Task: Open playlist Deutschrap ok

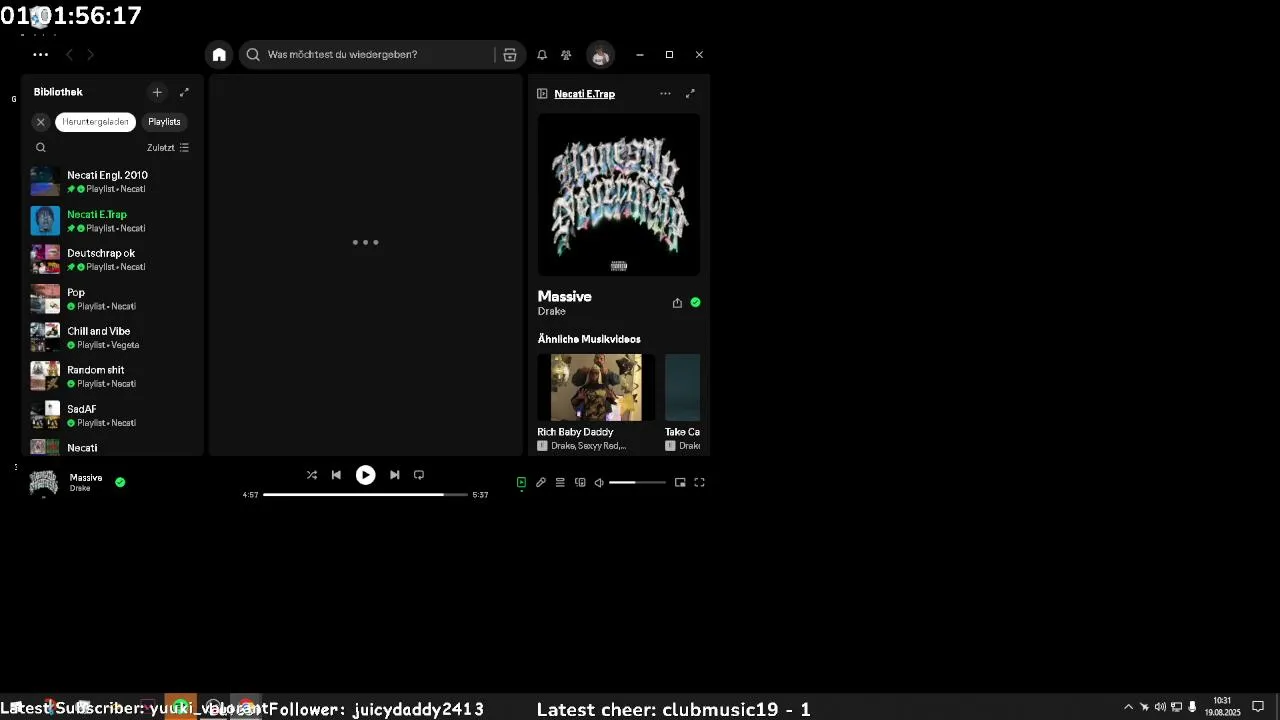Action: 112,259
